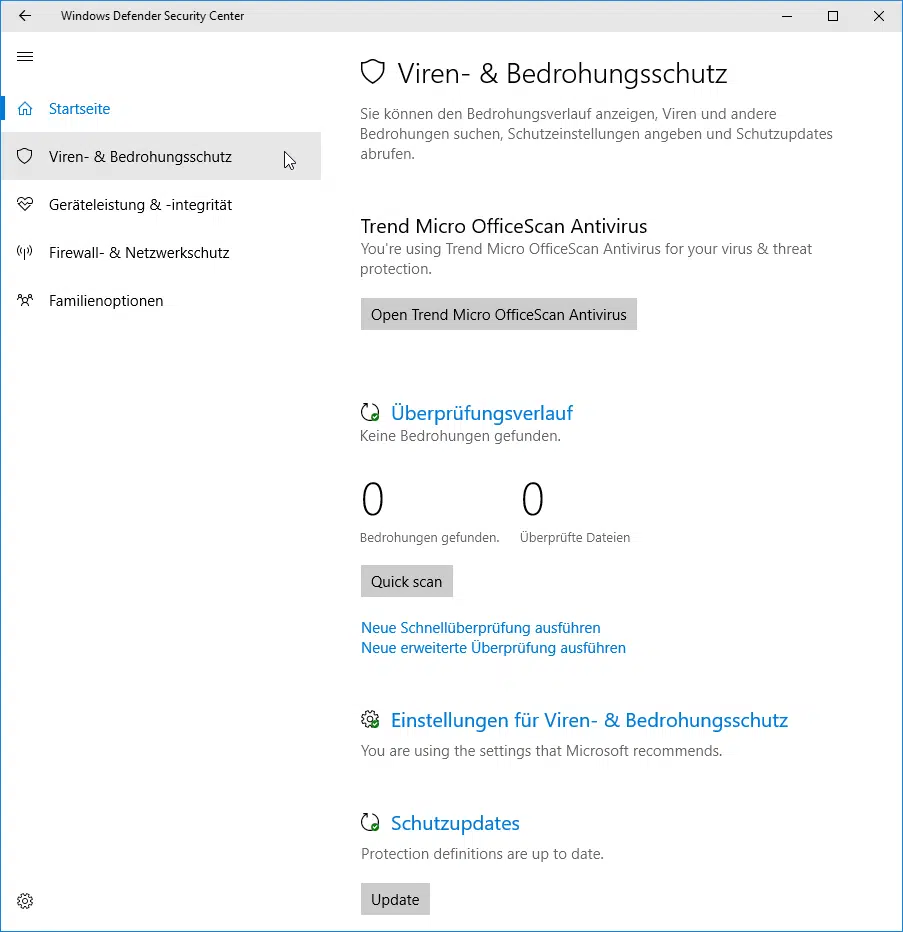Click the gear icon beside Einstellungen heading

[370, 720]
